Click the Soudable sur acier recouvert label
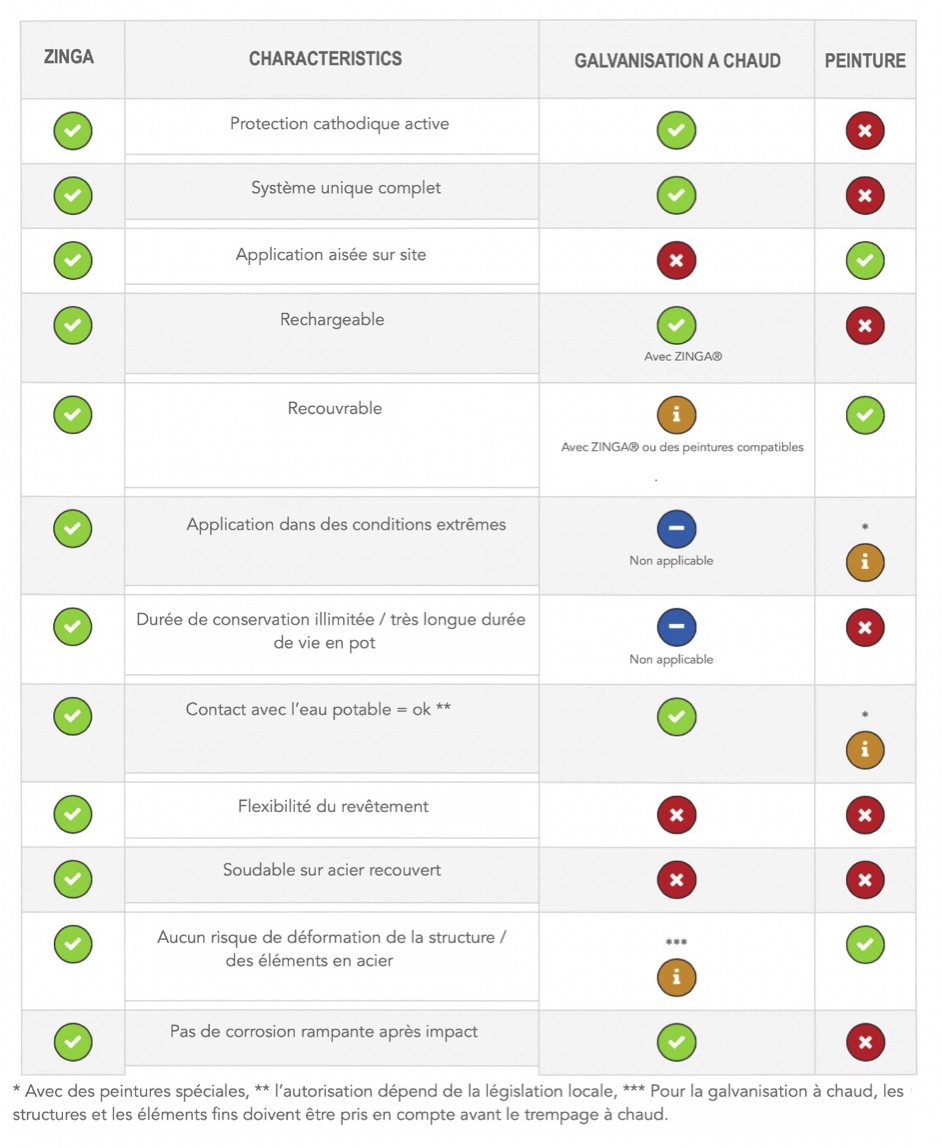This screenshot has width=942, height=1148. [332, 870]
